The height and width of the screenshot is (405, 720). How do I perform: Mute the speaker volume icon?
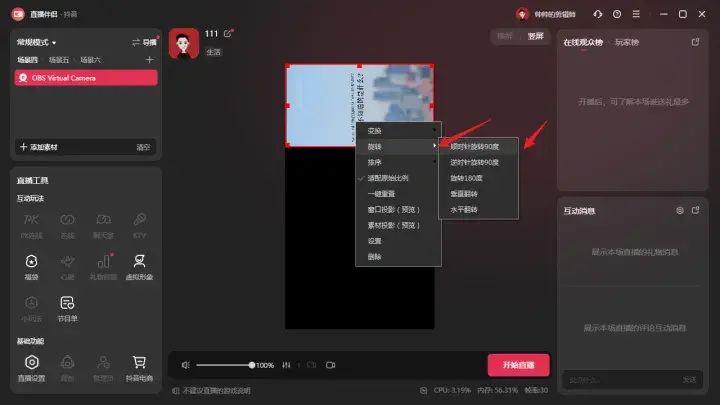pyautogui.click(x=186, y=365)
